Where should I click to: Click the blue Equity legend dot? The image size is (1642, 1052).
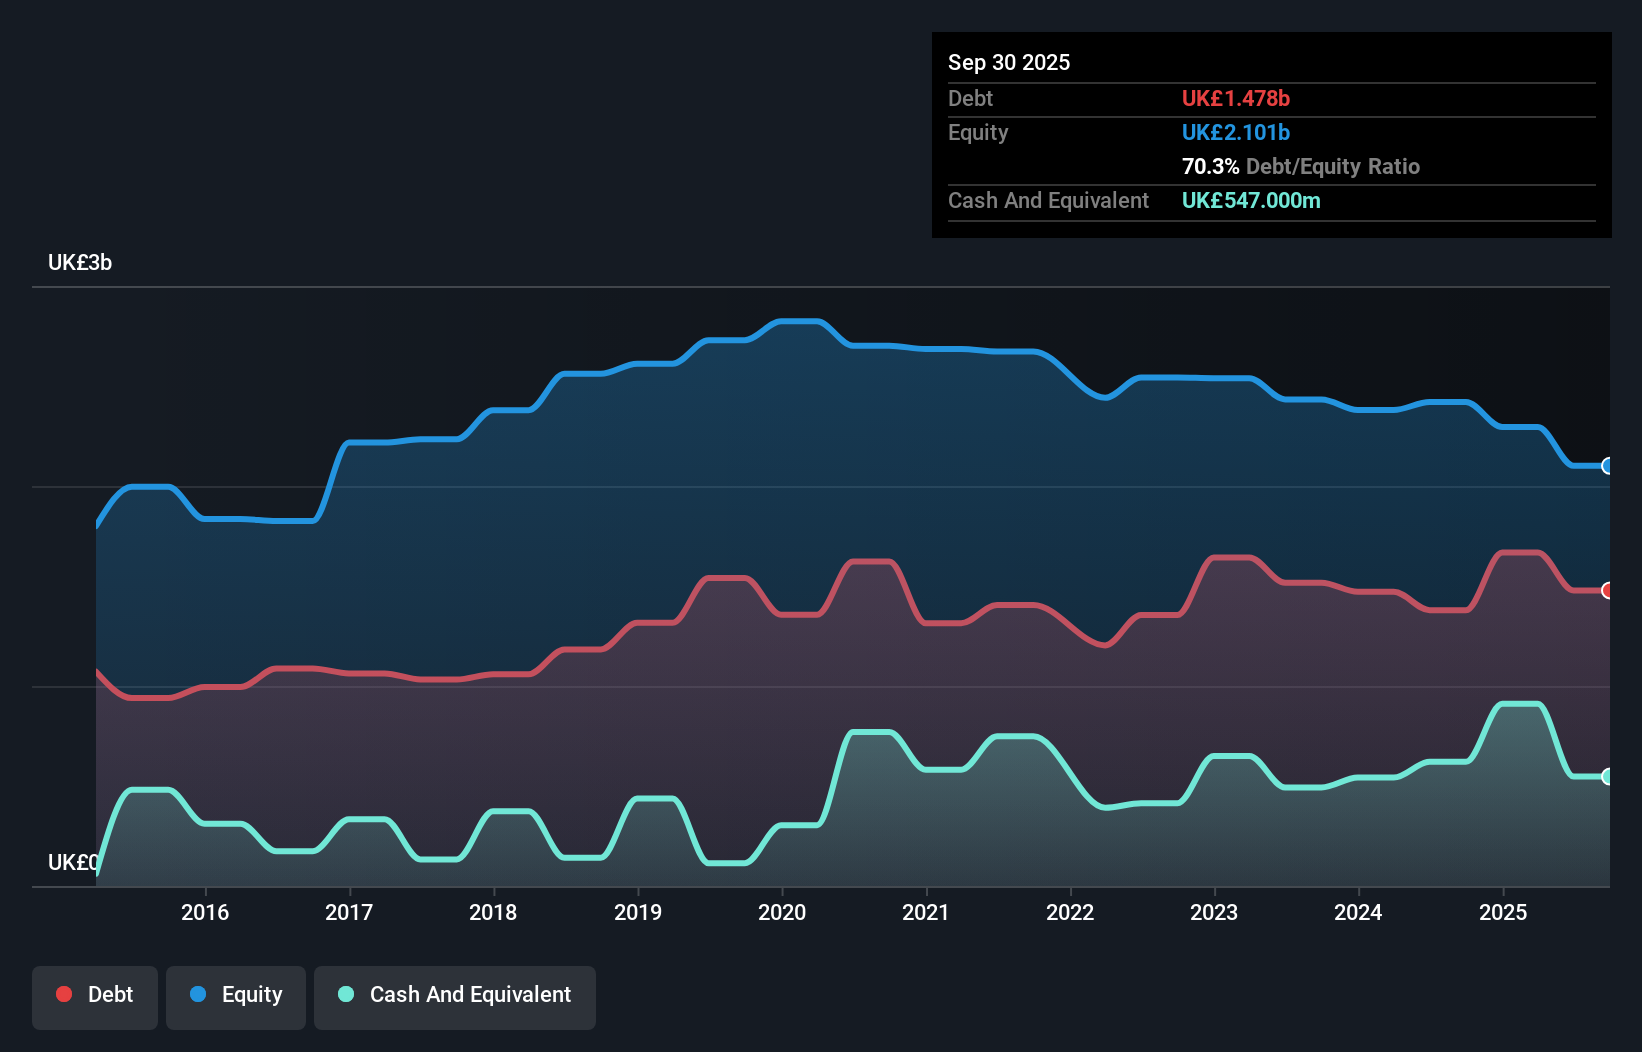[x=198, y=994]
